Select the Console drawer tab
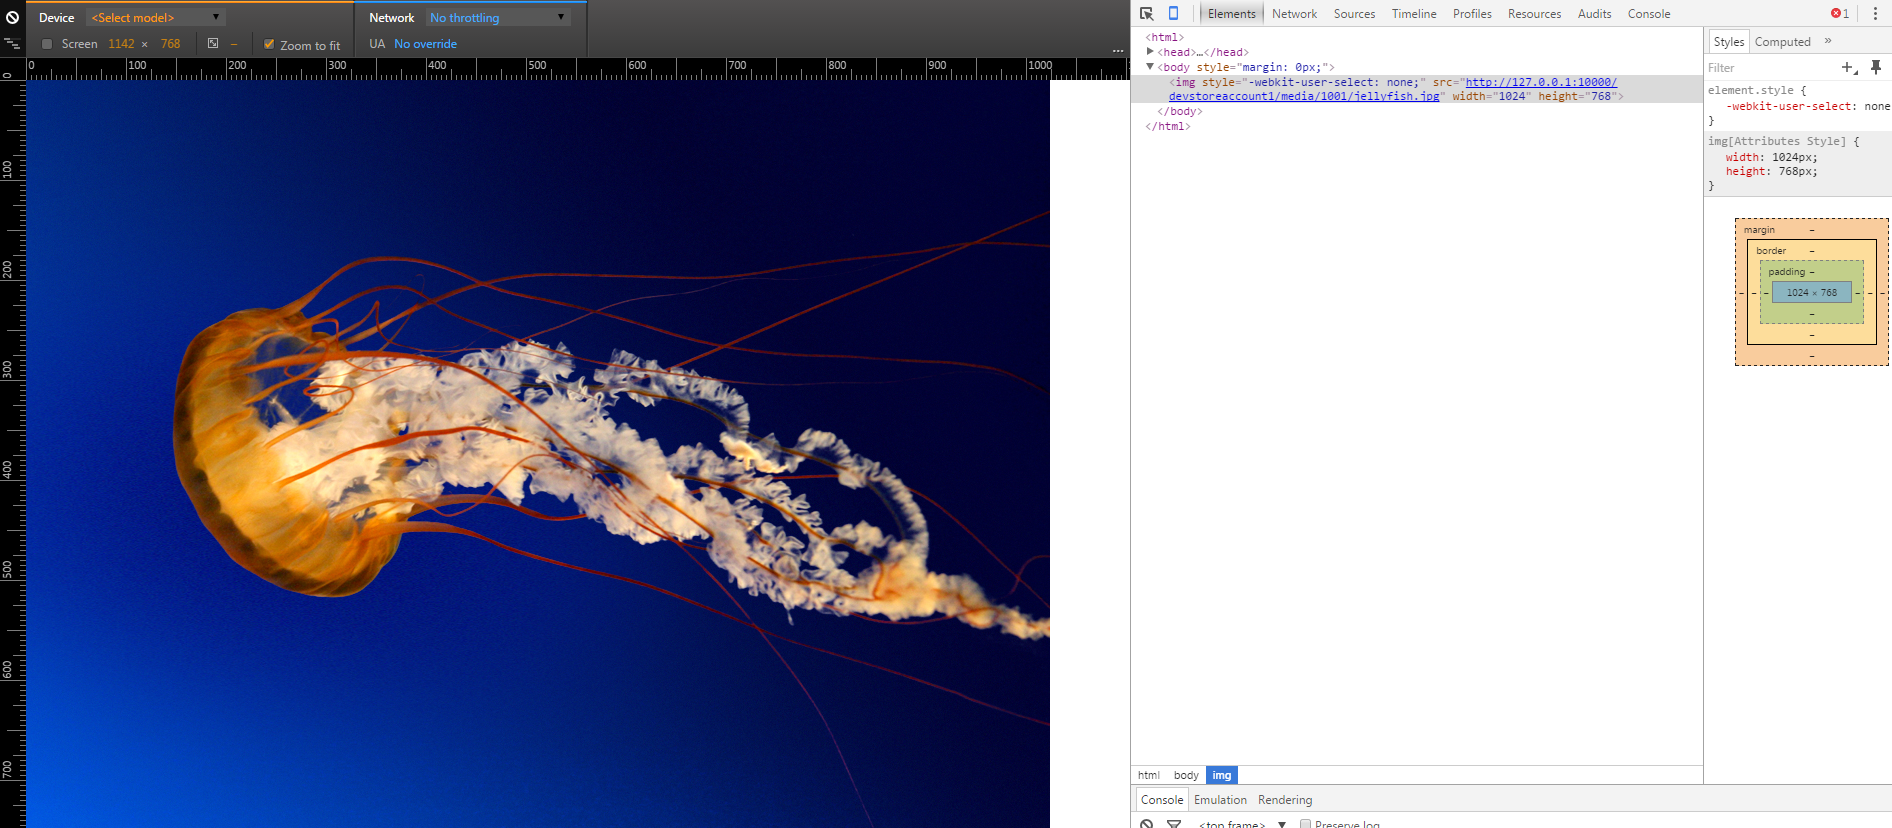Screen dimensions: 1892x828 [x=1162, y=799]
